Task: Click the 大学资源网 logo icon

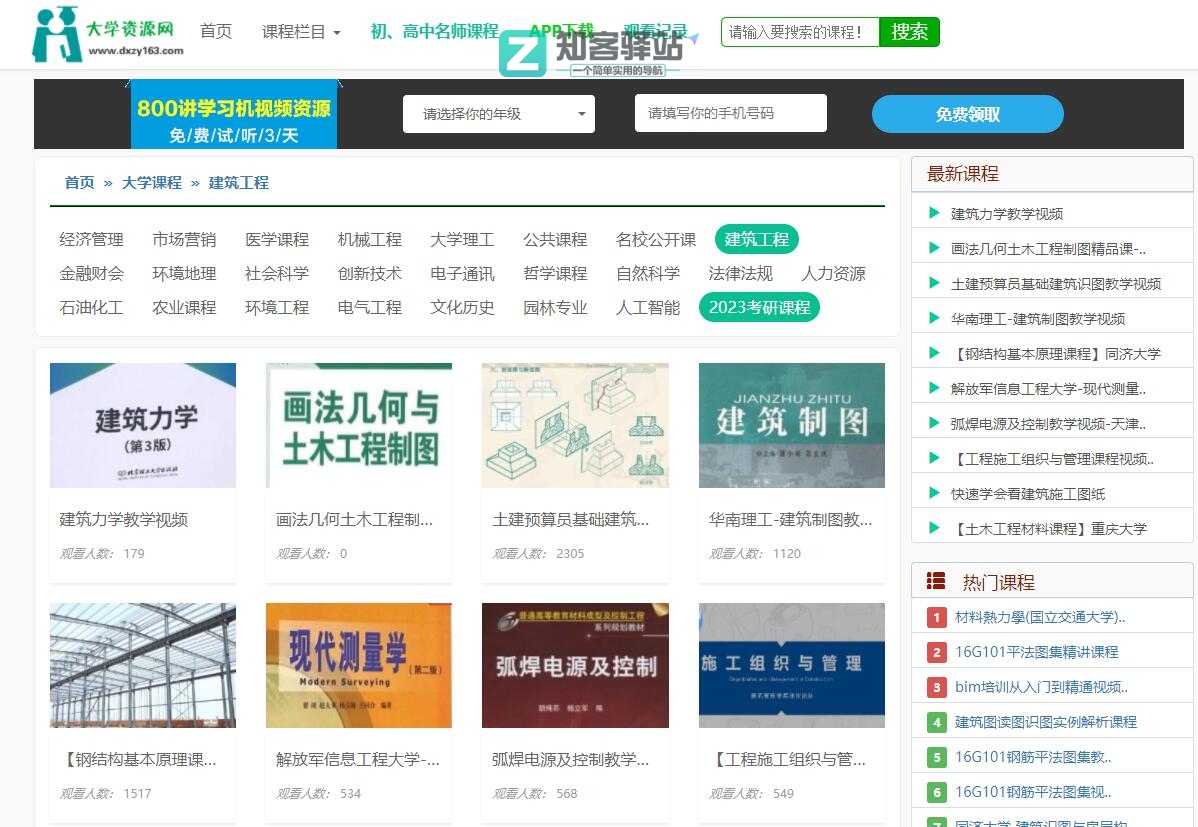Action: click(x=55, y=33)
